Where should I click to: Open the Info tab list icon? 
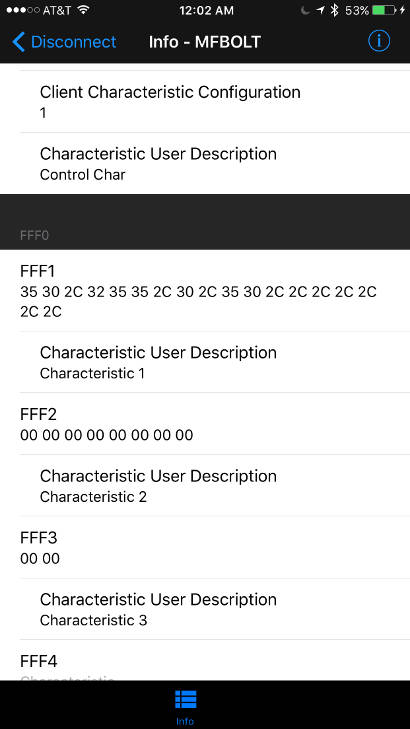click(x=185, y=699)
